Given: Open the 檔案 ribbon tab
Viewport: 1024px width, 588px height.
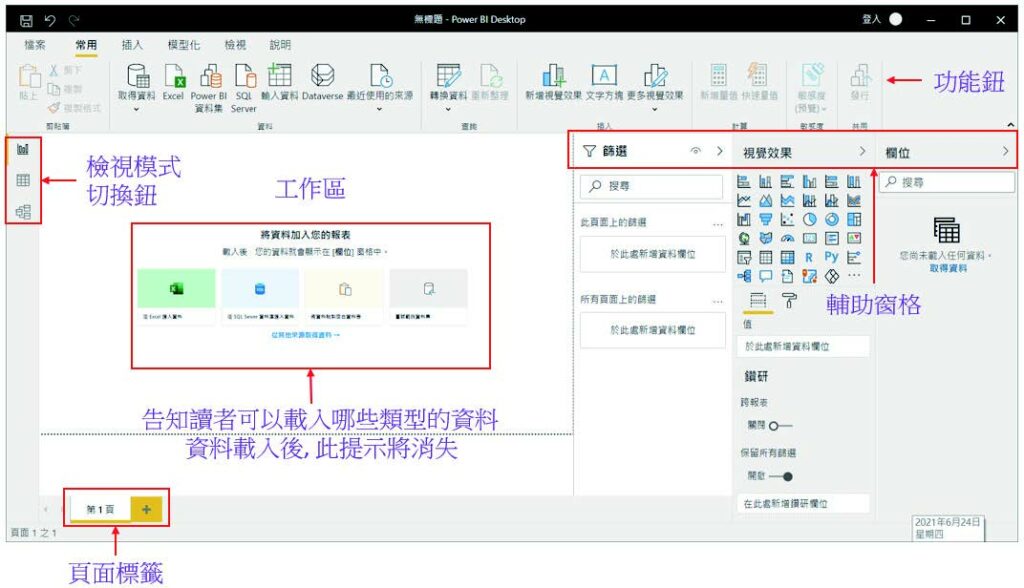Looking at the screenshot, I should [35, 44].
